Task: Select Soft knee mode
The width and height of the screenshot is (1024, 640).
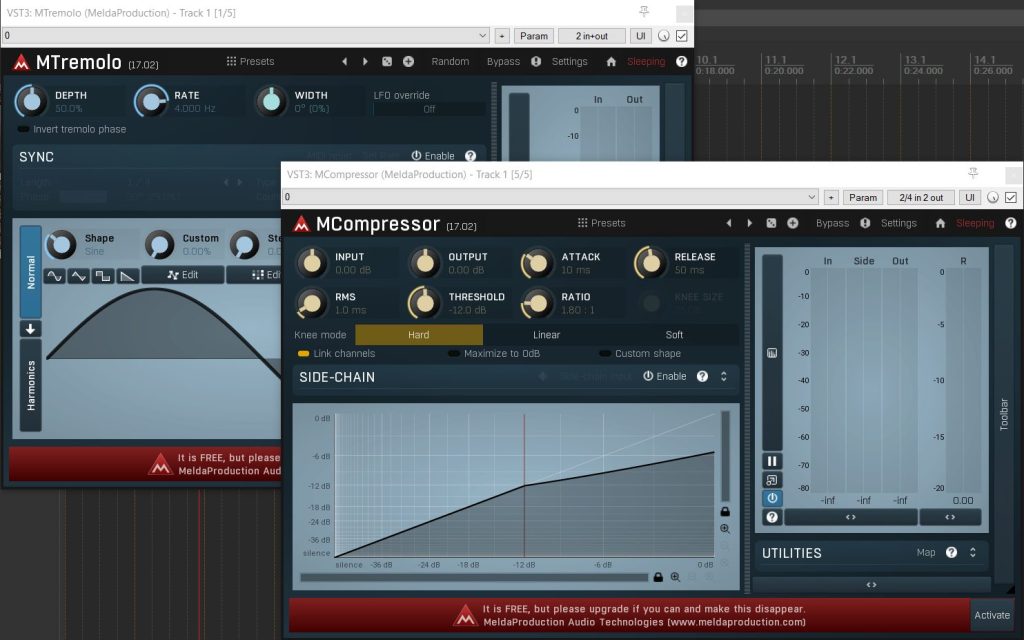Action: click(x=674, y=335)
